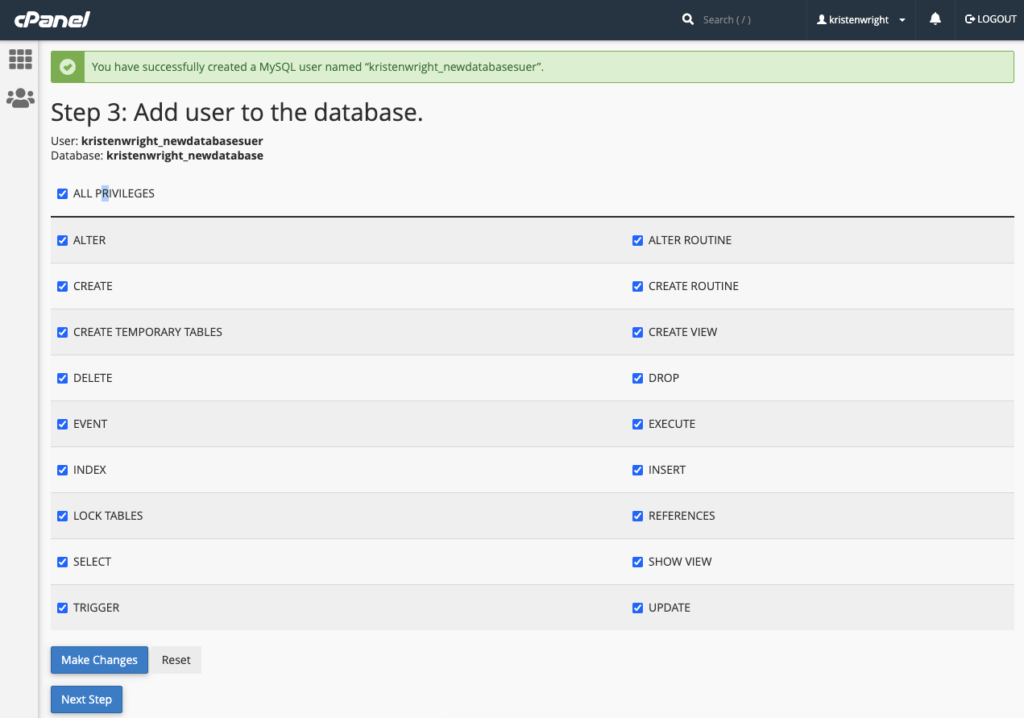The height and width of the screenshot is (718, 1024).
Task: Click the green success checkmark icon
Action: [68, 67]
